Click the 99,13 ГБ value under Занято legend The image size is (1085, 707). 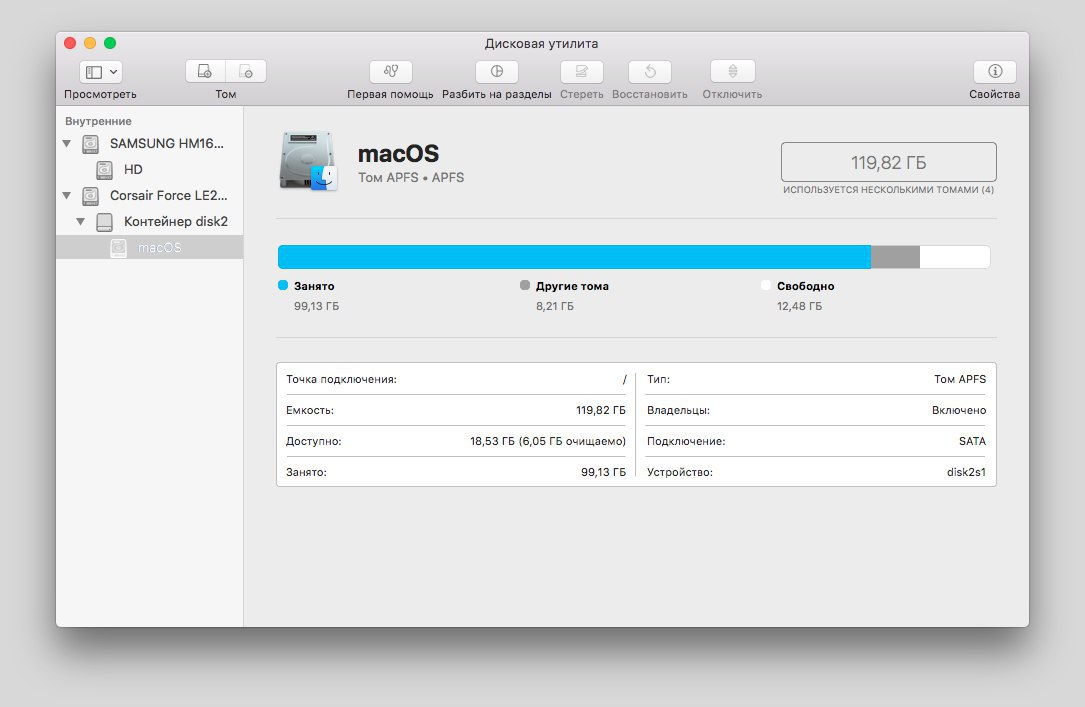[316, 306]
